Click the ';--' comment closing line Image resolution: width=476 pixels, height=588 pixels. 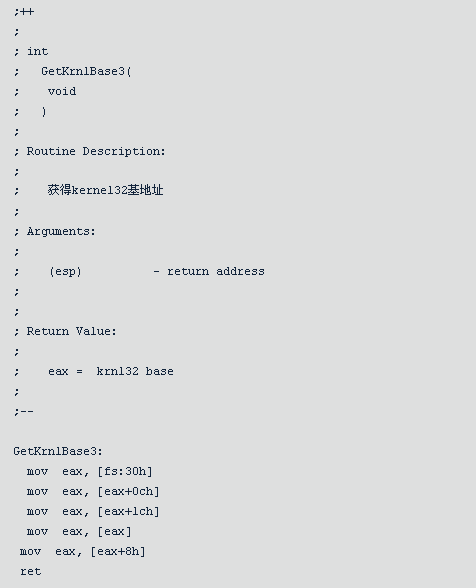tap(24, 411)
